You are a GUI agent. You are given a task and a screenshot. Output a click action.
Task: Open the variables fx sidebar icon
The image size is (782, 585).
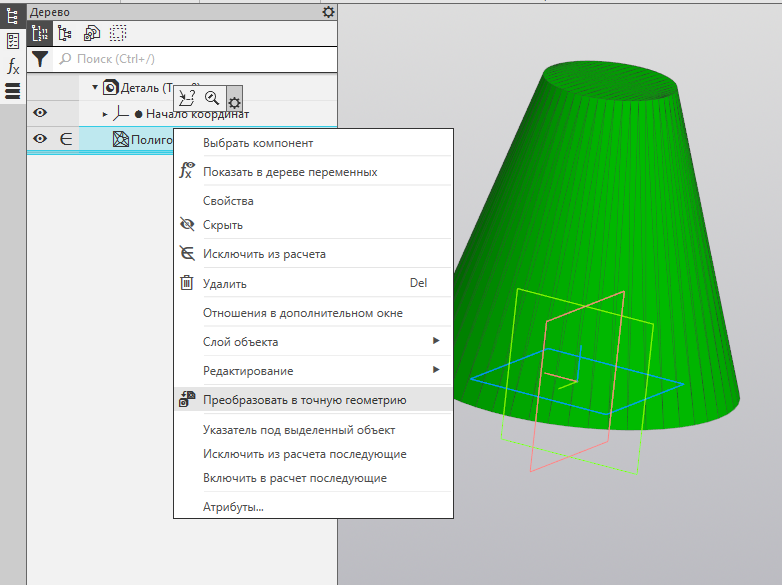coord(12,66)
